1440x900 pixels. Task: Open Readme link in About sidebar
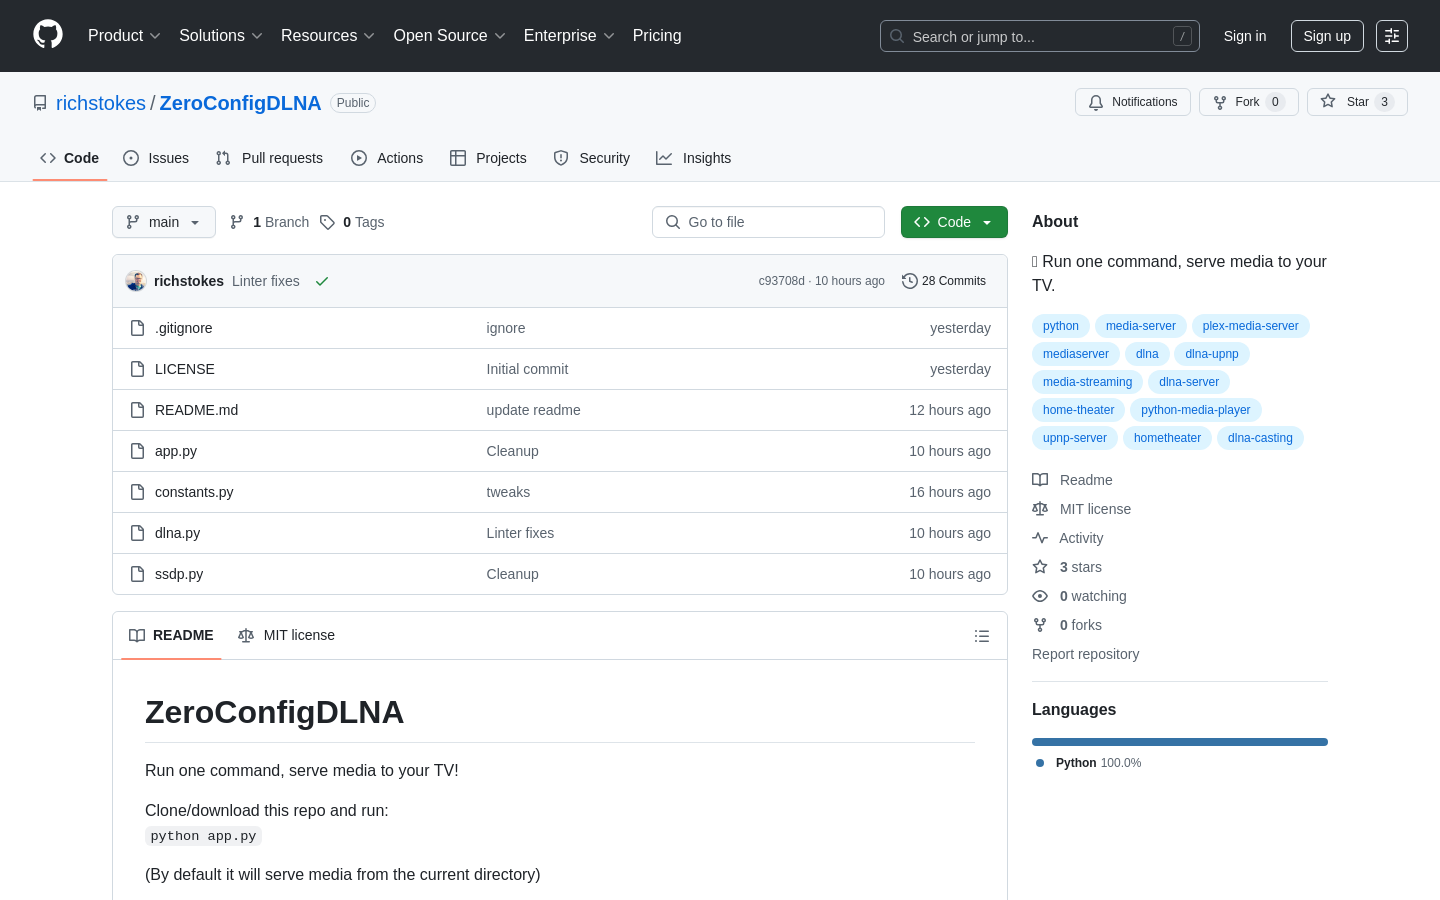[1072, 480]
